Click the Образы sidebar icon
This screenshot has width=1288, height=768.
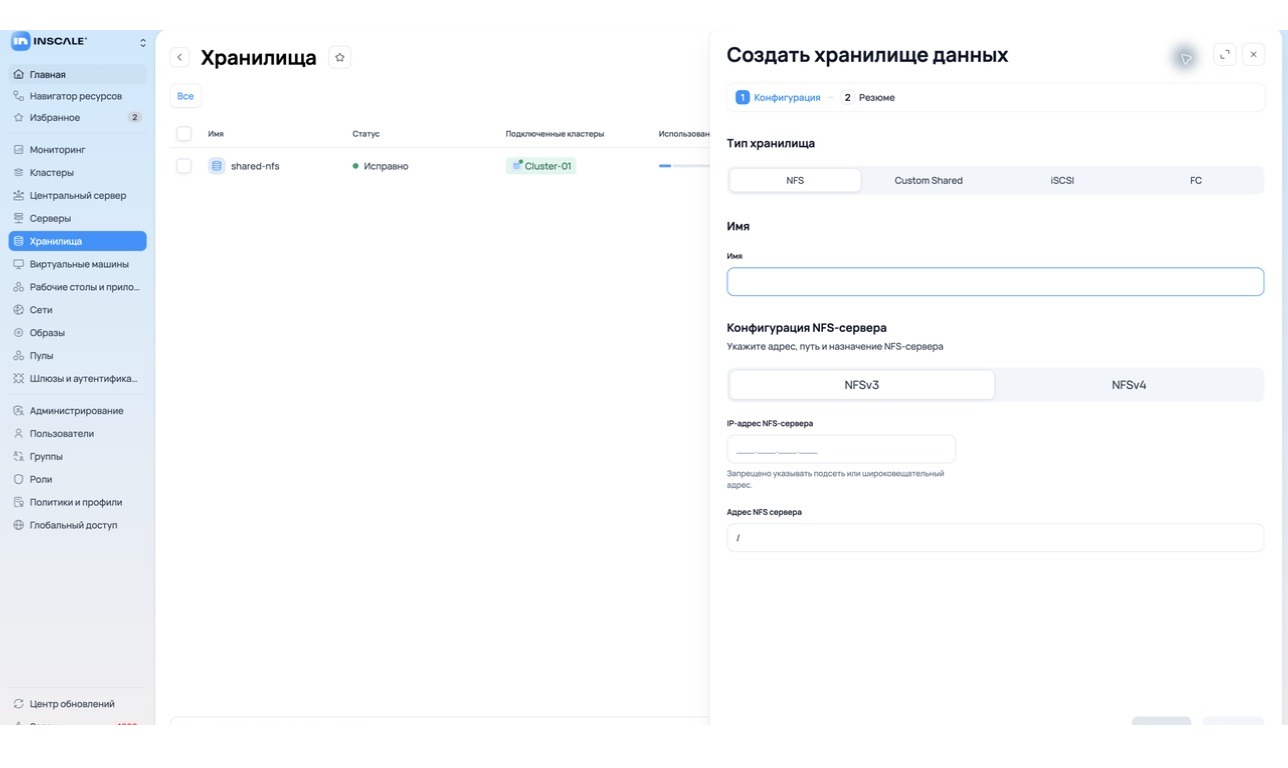(x=18, y=333)
